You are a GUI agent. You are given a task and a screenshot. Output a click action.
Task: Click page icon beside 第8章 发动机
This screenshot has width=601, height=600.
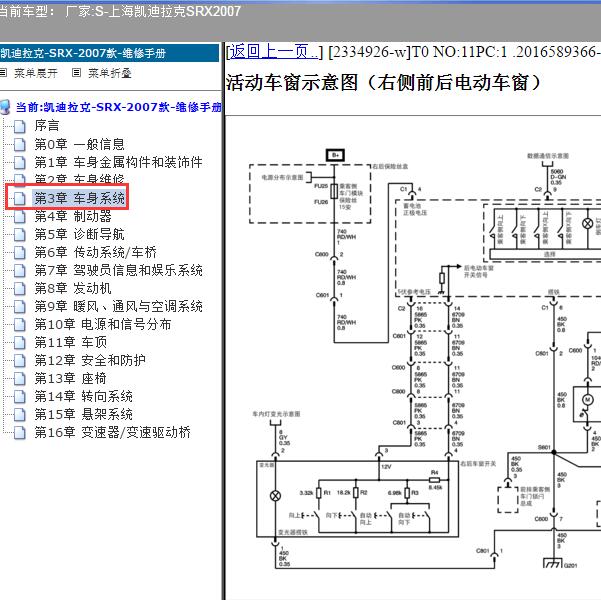point(20,288)
